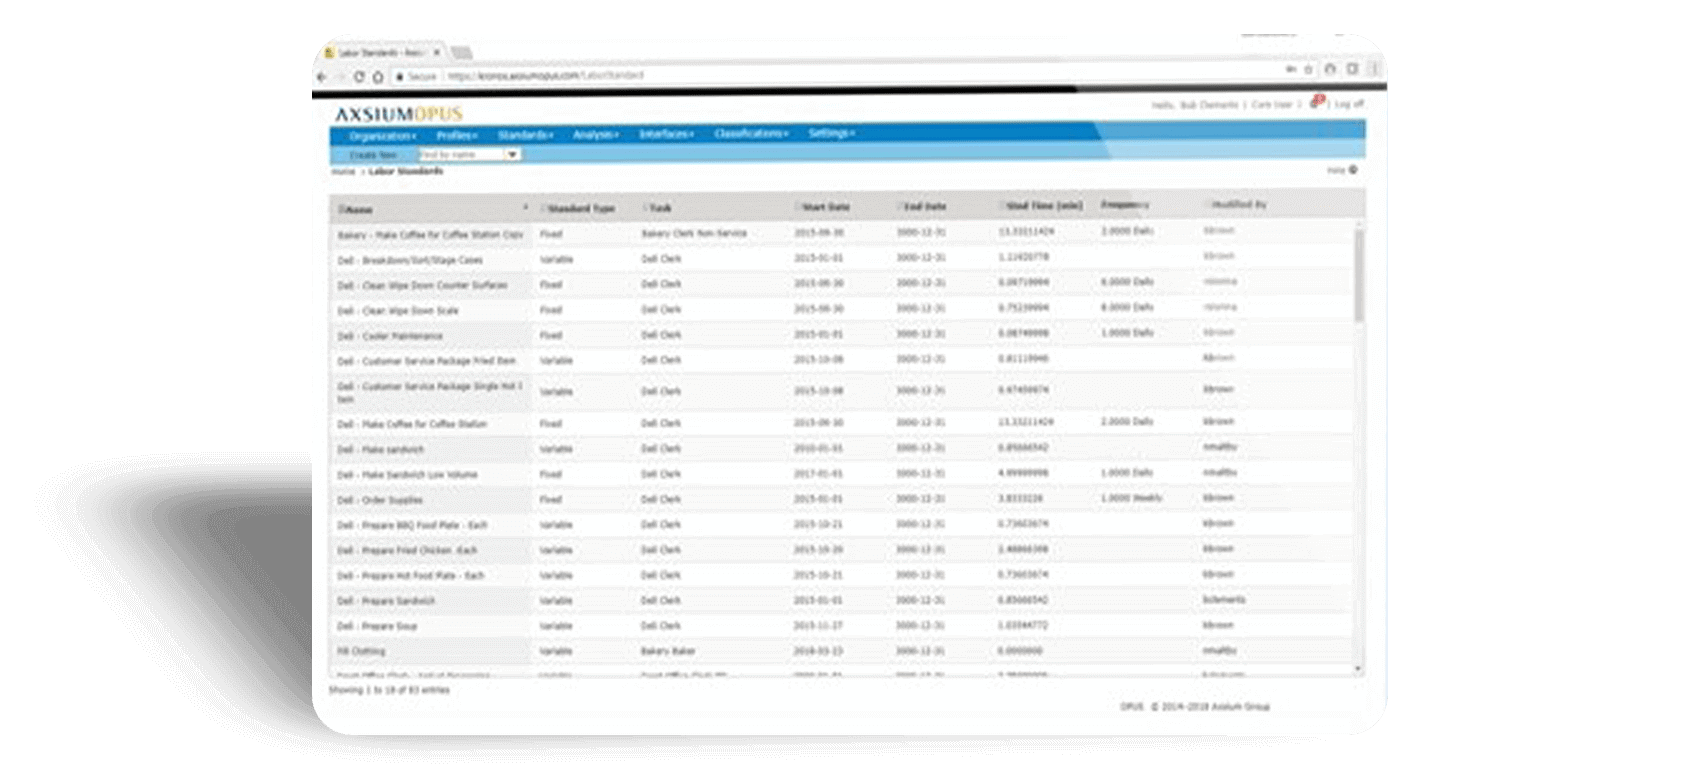Click the AxsiumOpus logo
This screenshot has width=1700, height=774.
(x=398, y=114)
